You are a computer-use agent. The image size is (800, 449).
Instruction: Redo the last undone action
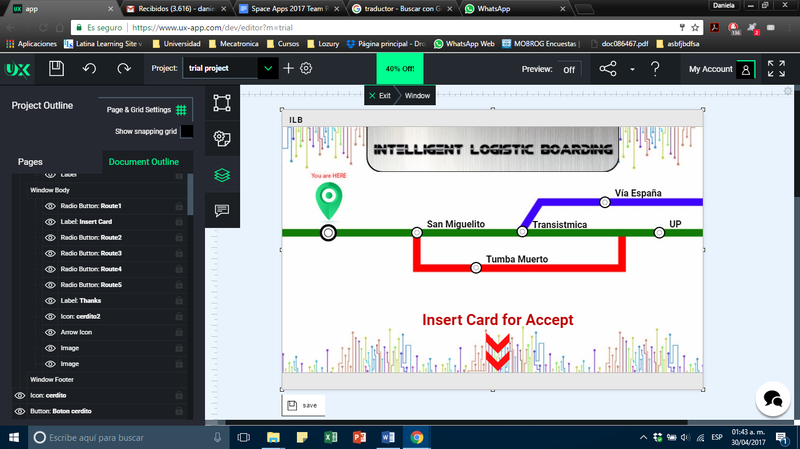pyautogui.click(x=124, y=69)
